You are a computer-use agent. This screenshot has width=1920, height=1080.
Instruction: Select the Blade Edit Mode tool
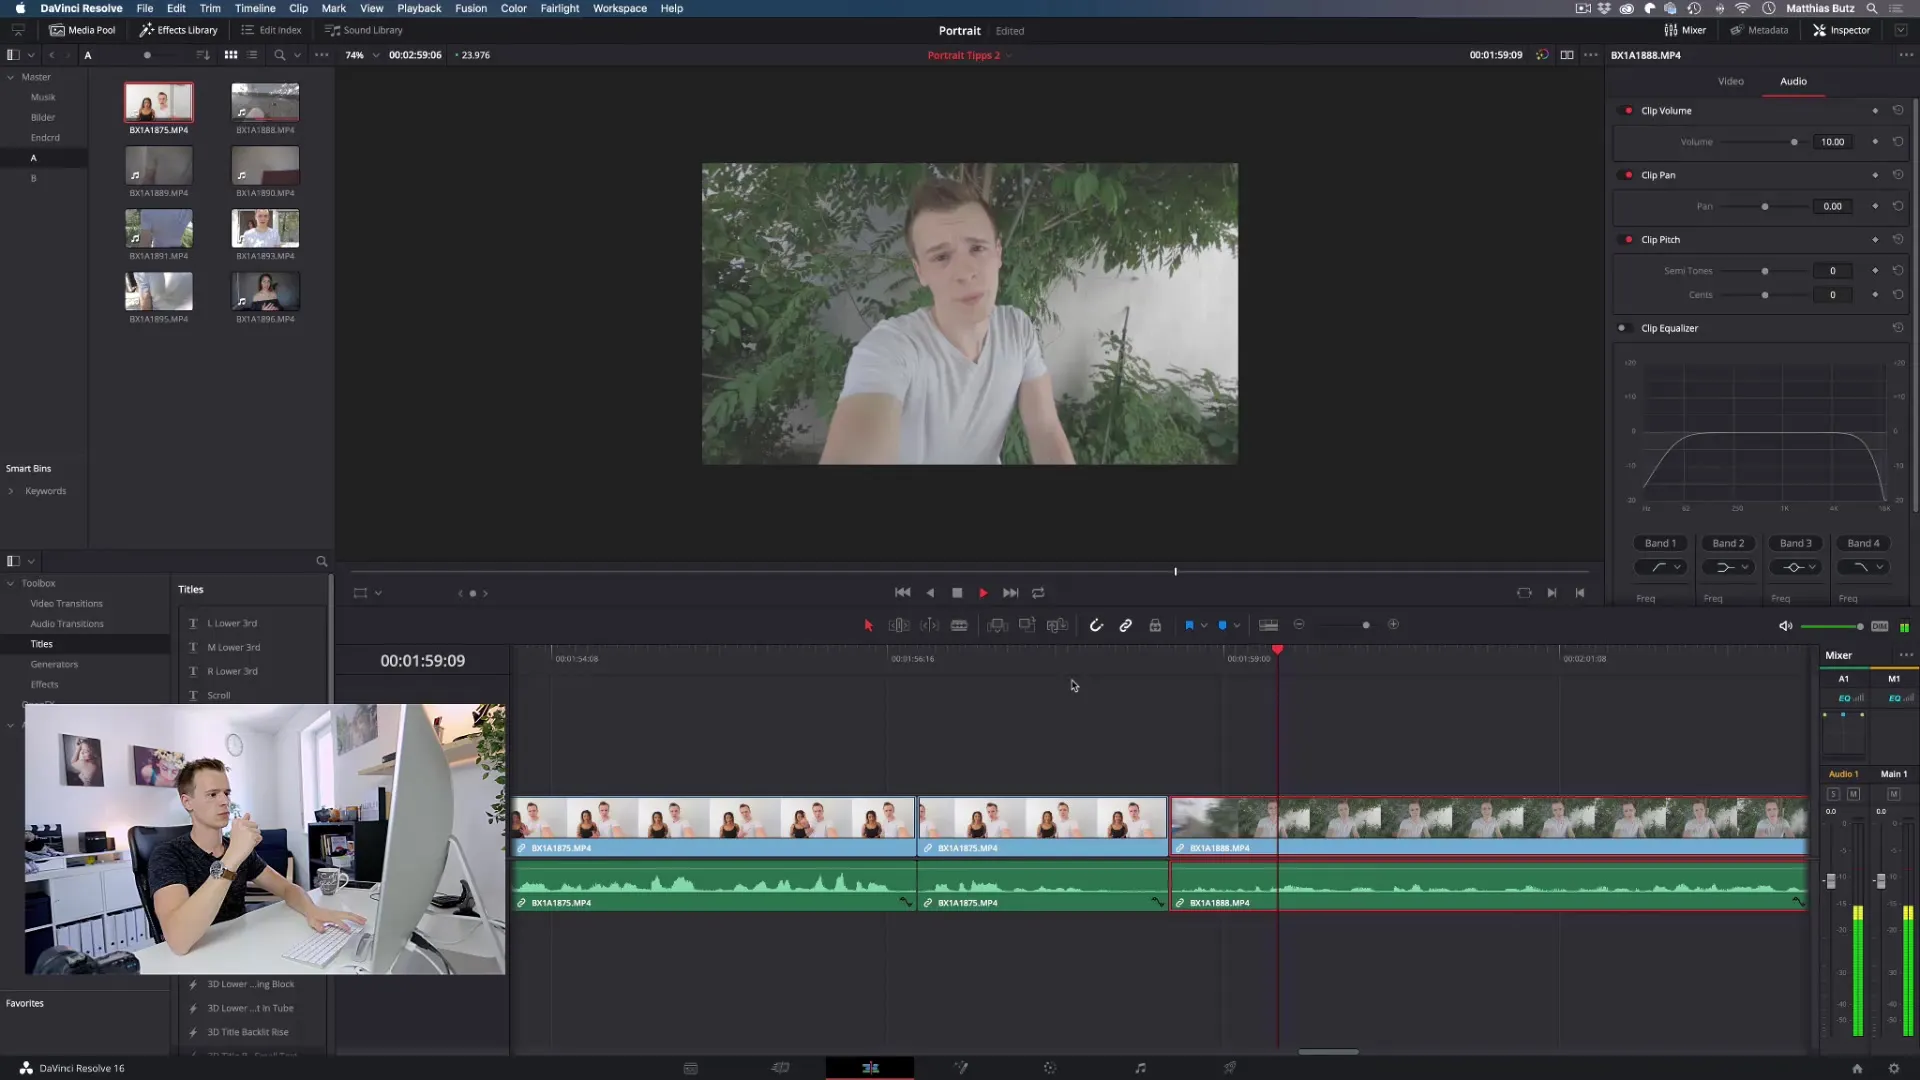pyautogui.click(x=959, y=625)
